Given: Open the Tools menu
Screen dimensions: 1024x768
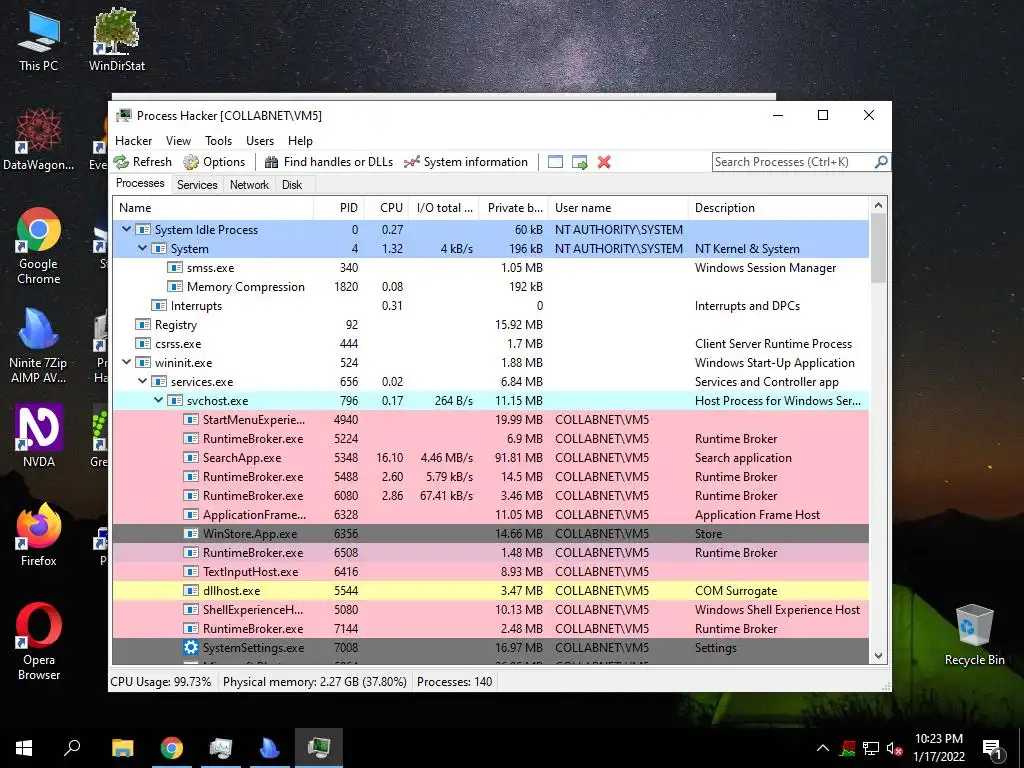Looking at the screenshot, I should 218,140.
